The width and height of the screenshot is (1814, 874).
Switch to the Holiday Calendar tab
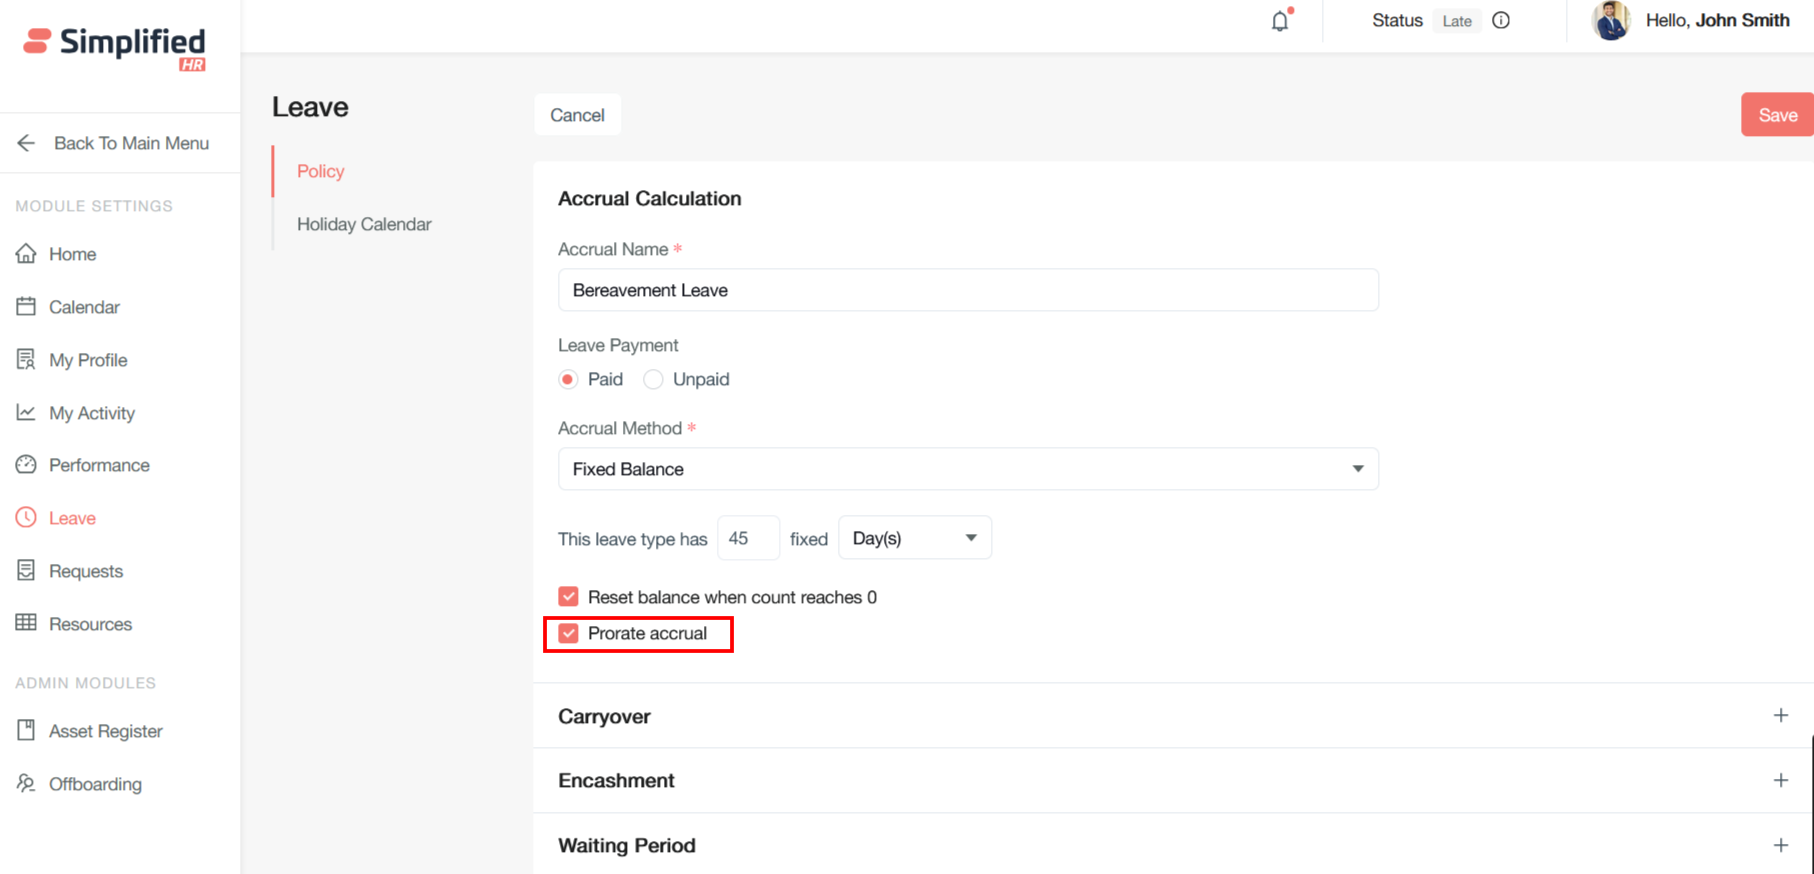364,224
